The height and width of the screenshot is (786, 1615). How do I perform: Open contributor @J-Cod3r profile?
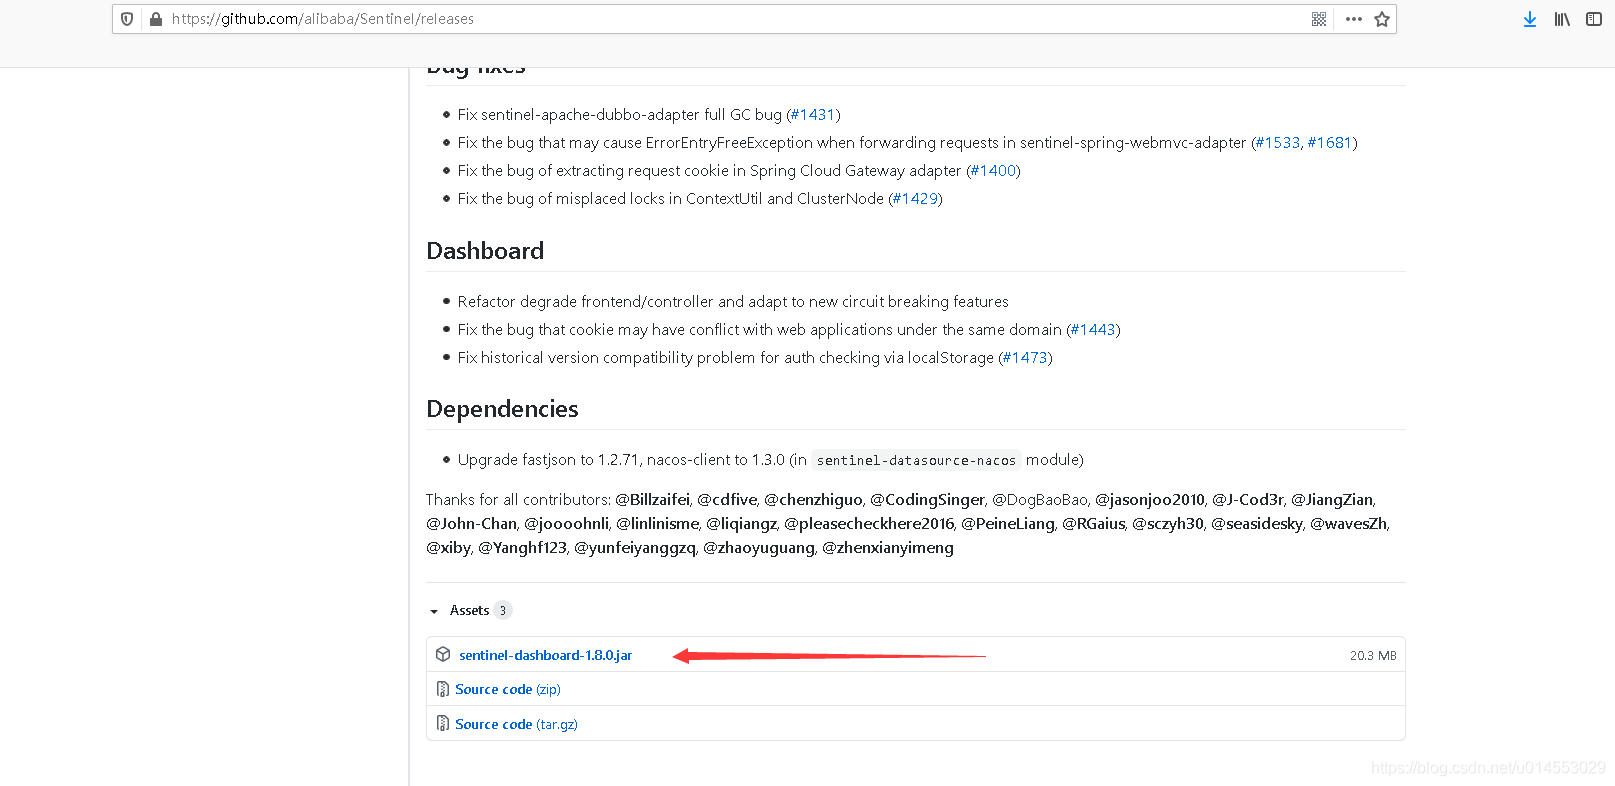(x=1248, y=500)
